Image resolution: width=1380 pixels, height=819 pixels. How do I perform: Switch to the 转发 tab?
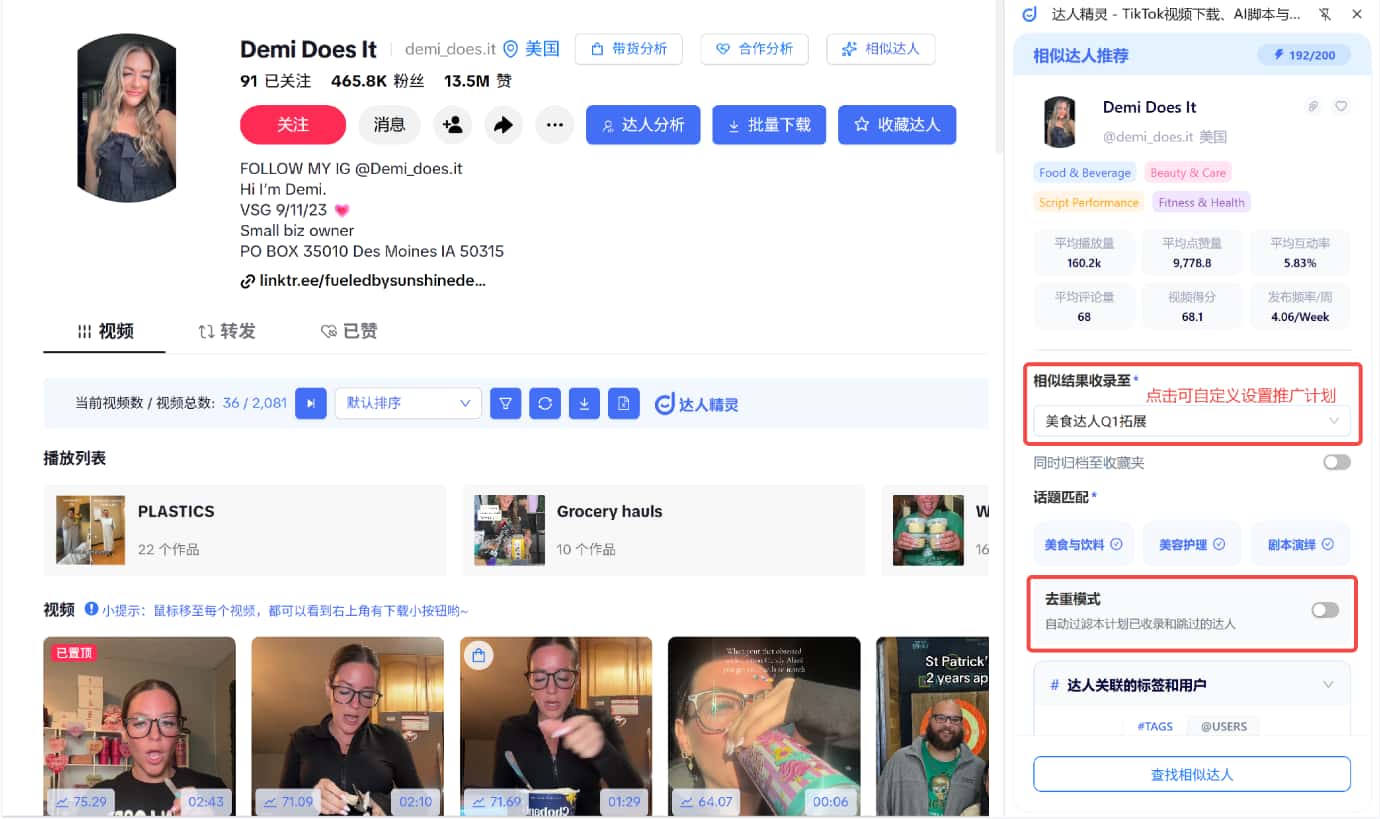click(226, 331)
